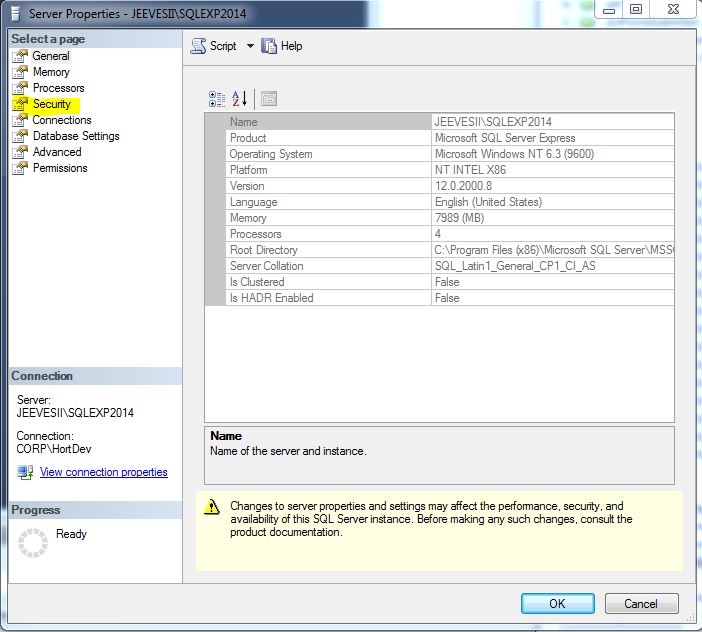Click value Microsoft Windows NT 6.3 (9600)
This screenshot has width=702, height=632.
tap(514, 154)
